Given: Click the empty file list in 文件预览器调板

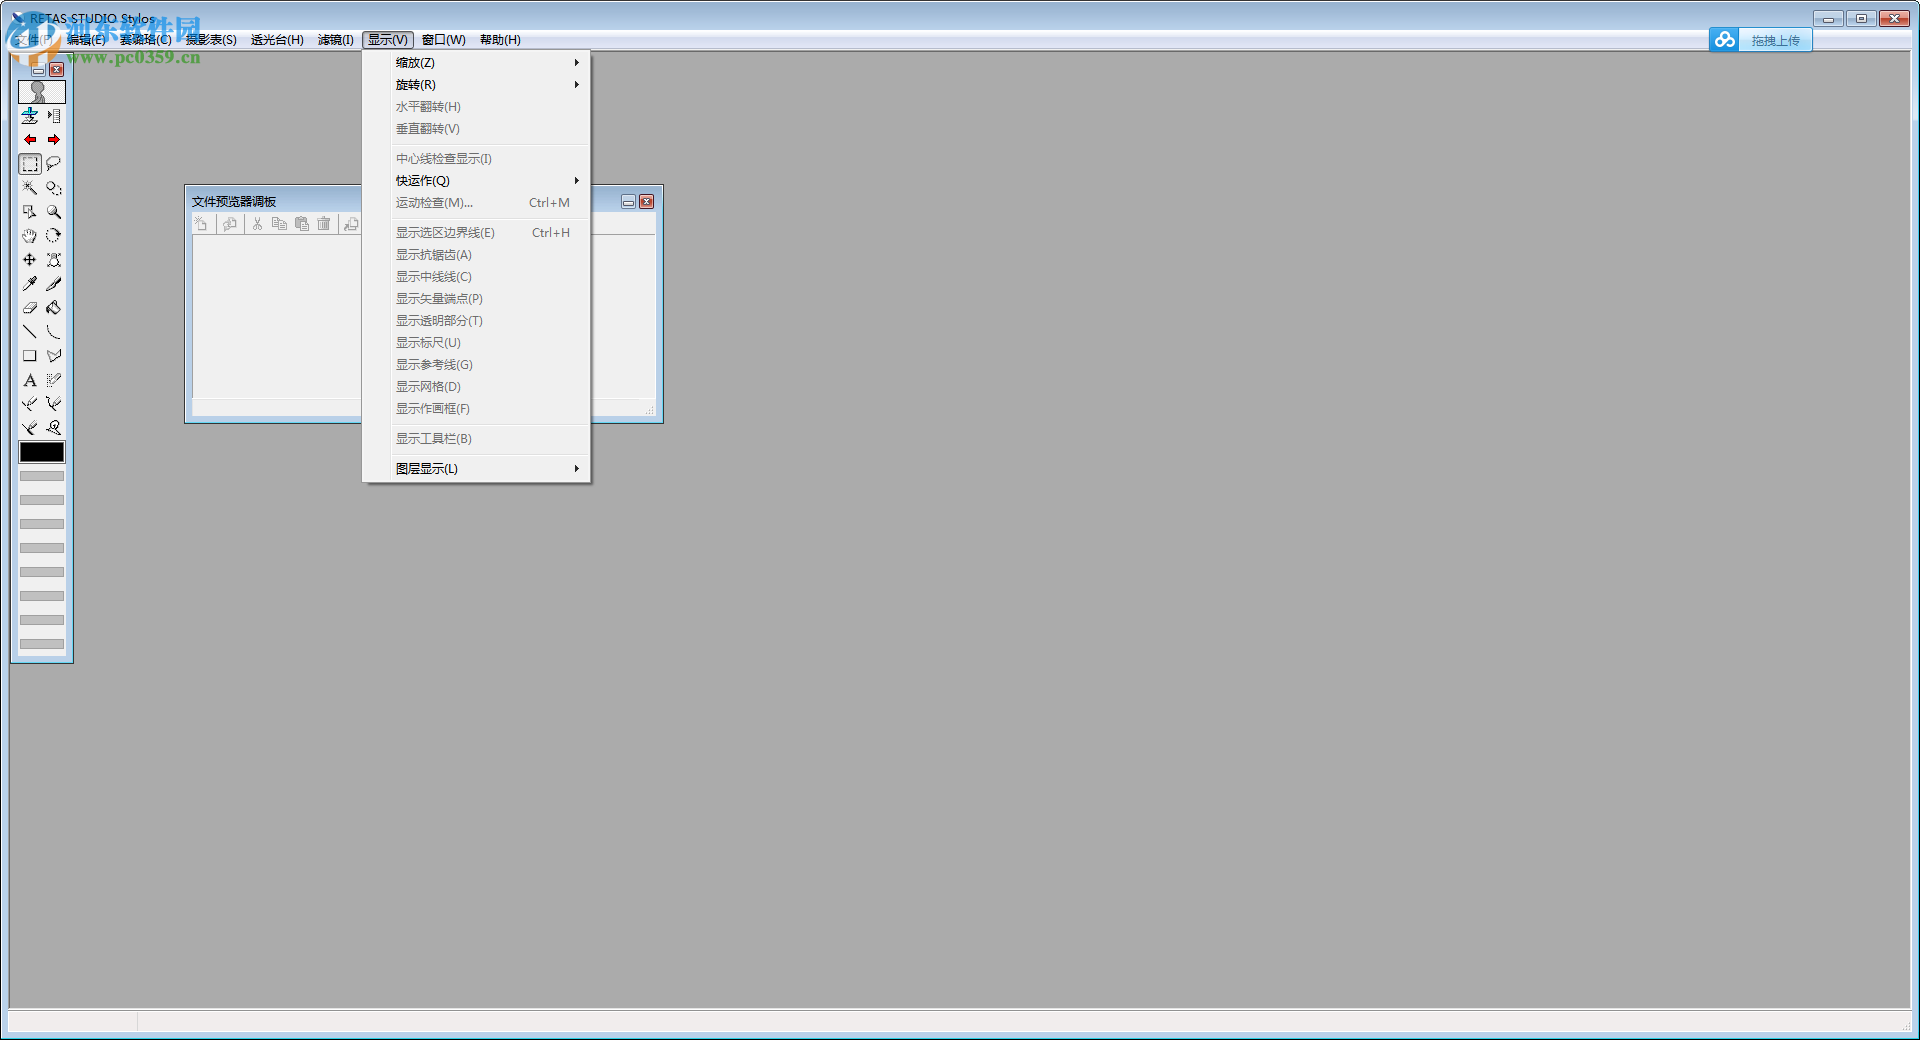Looking at the screenshot, I should (x=277, y=317).
